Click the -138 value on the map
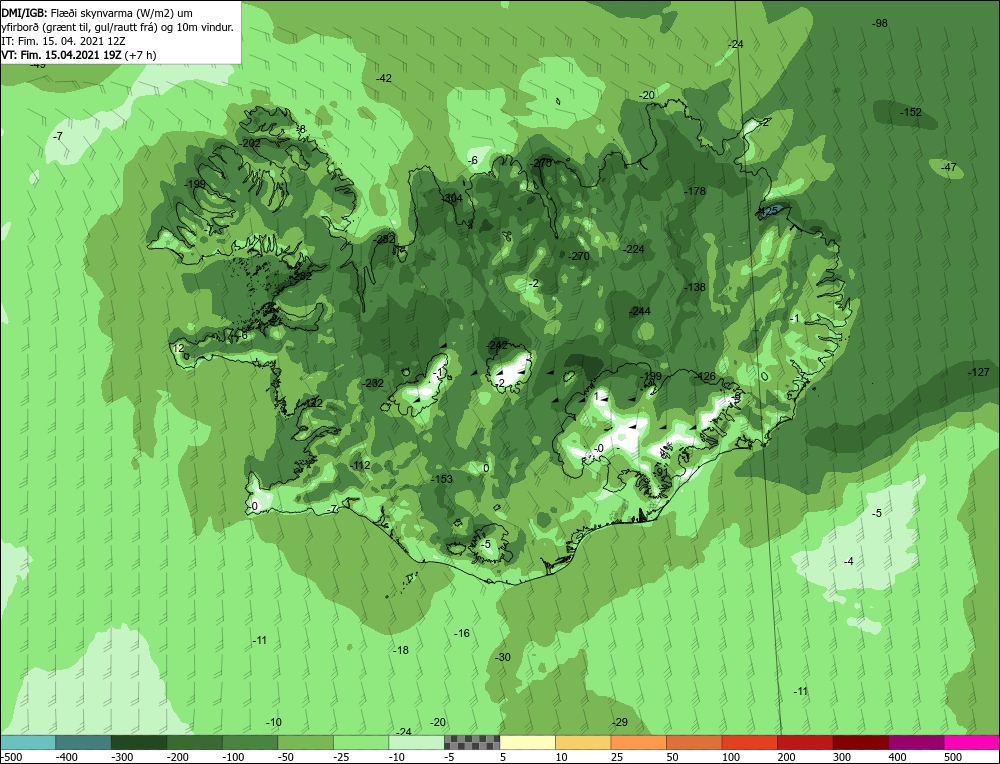 tap(695, 287)
